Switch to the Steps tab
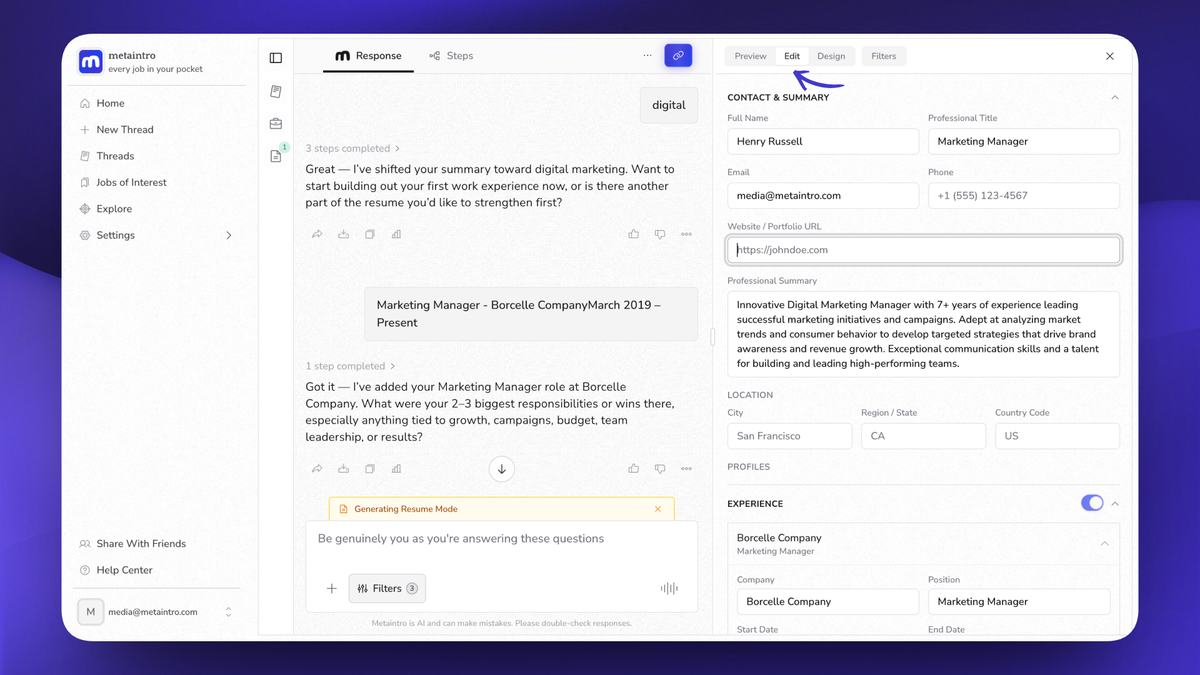 coord(451,56)
